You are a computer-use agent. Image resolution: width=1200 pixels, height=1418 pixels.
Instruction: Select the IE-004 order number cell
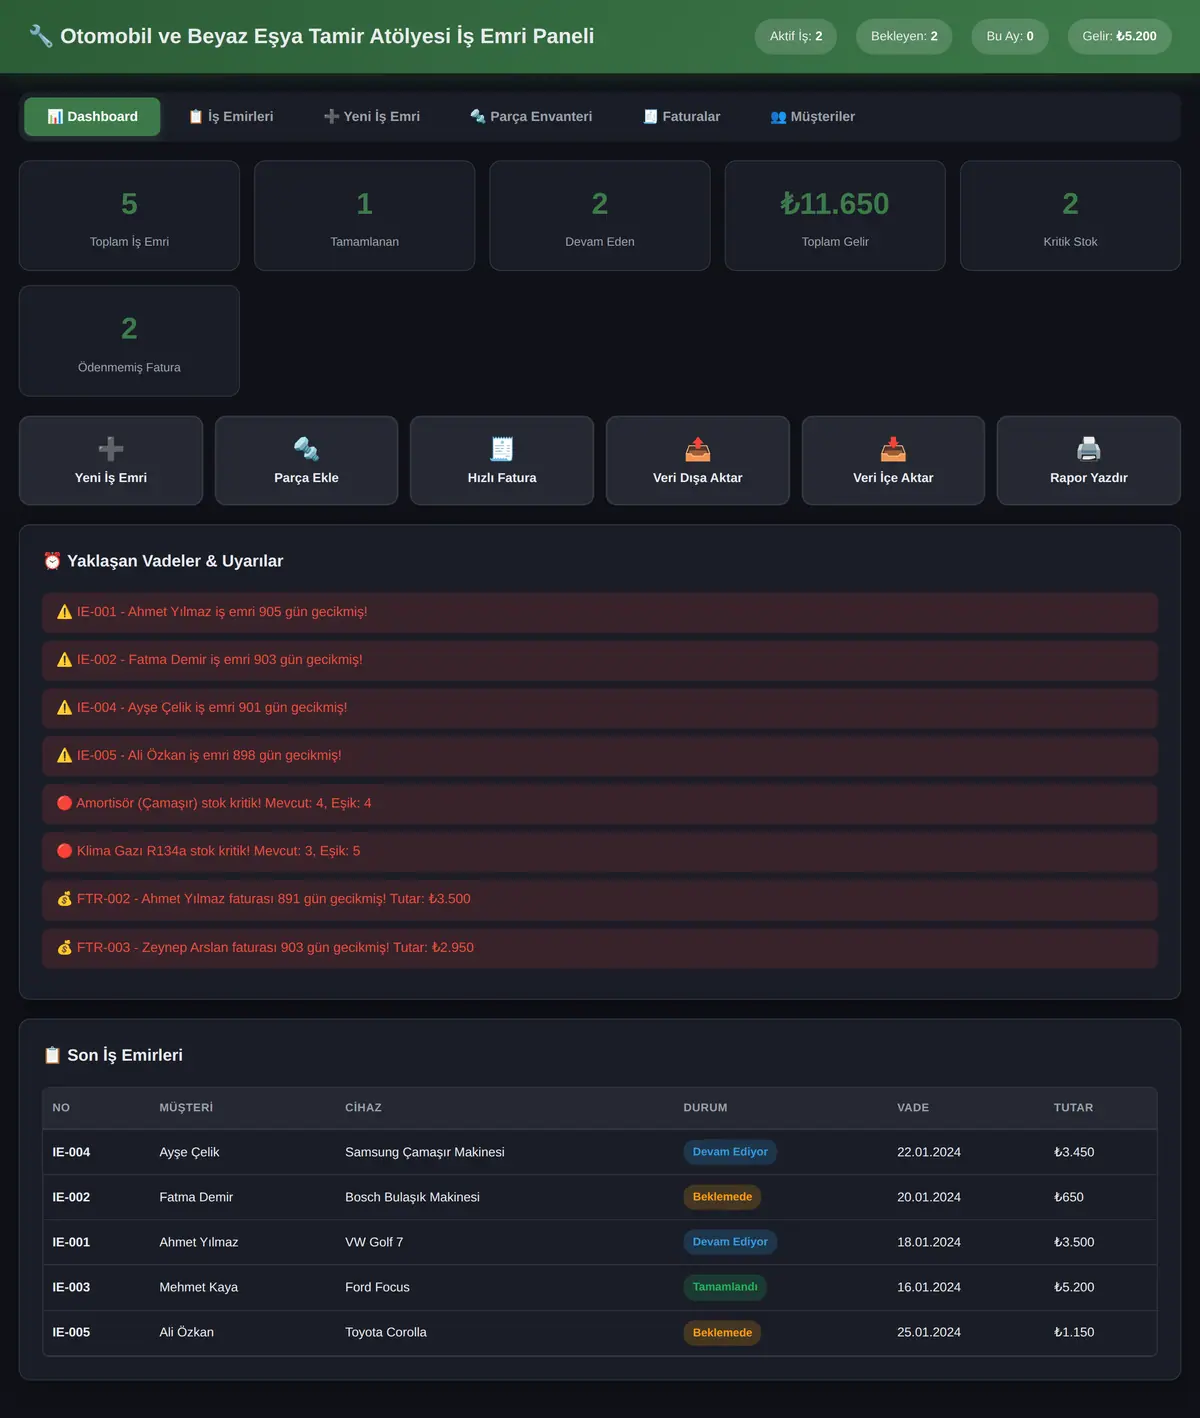(x=71, y=1152)
